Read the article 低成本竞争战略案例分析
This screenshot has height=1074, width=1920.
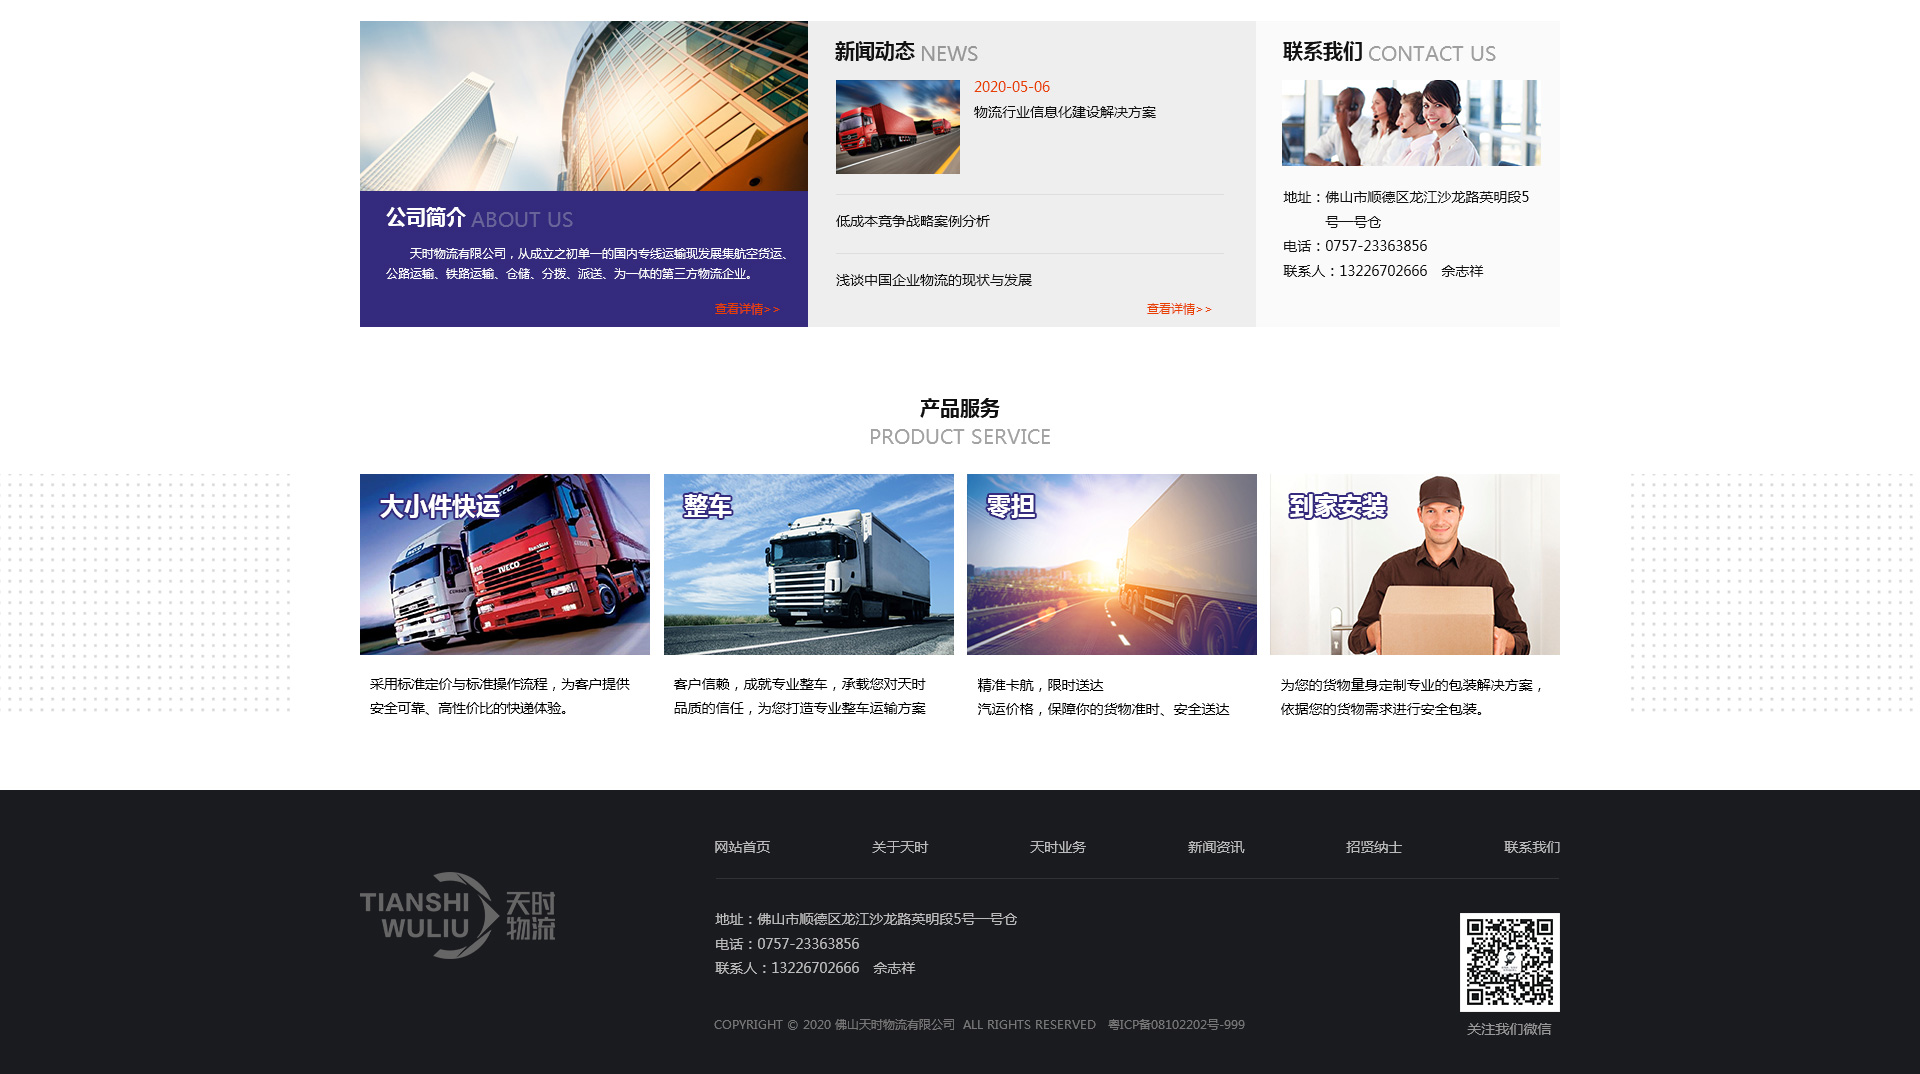912,221
